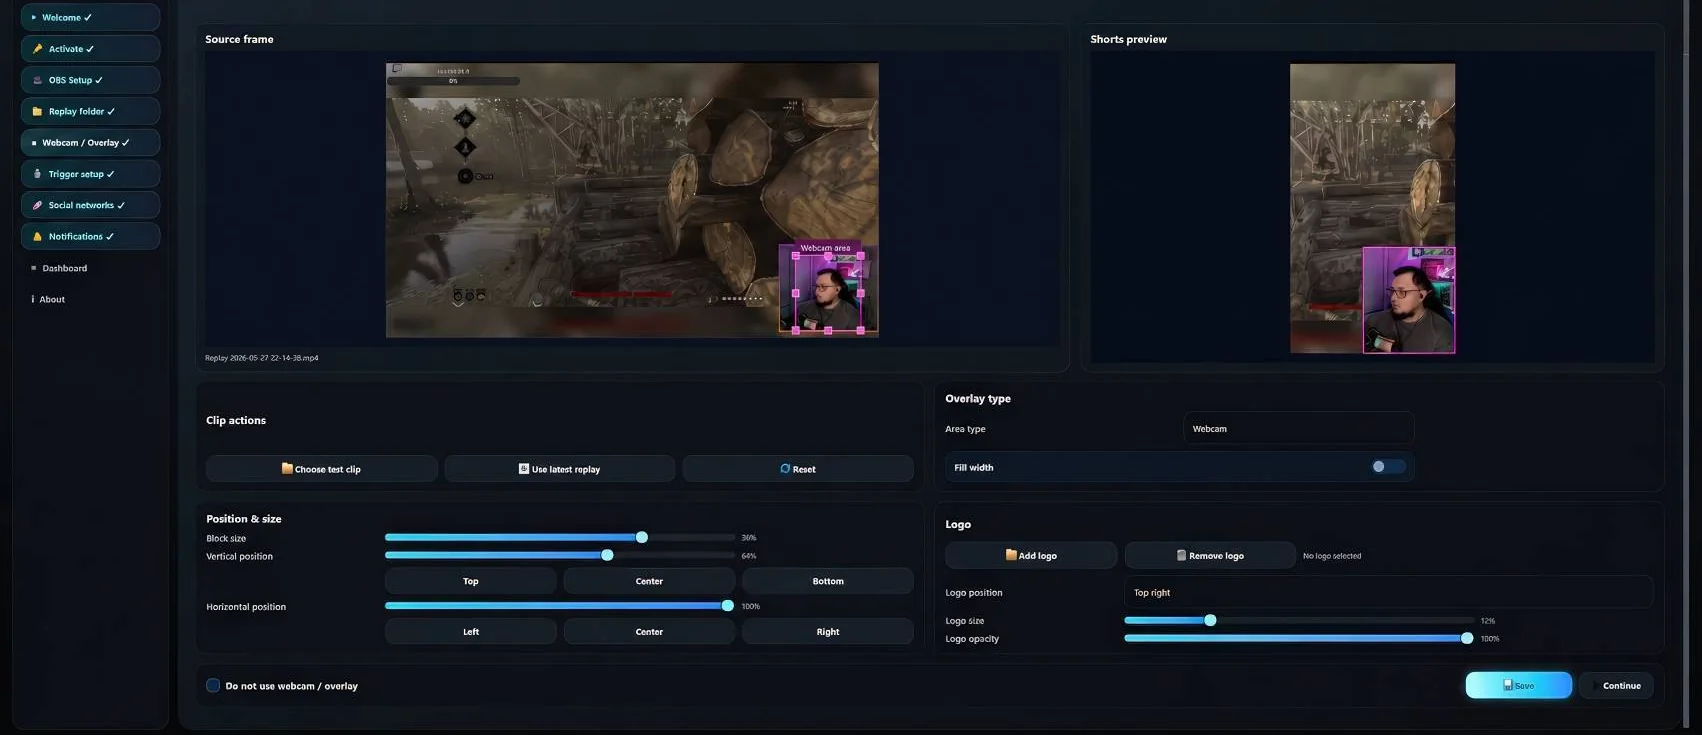Set horizontal position to Left

(470, 631)
